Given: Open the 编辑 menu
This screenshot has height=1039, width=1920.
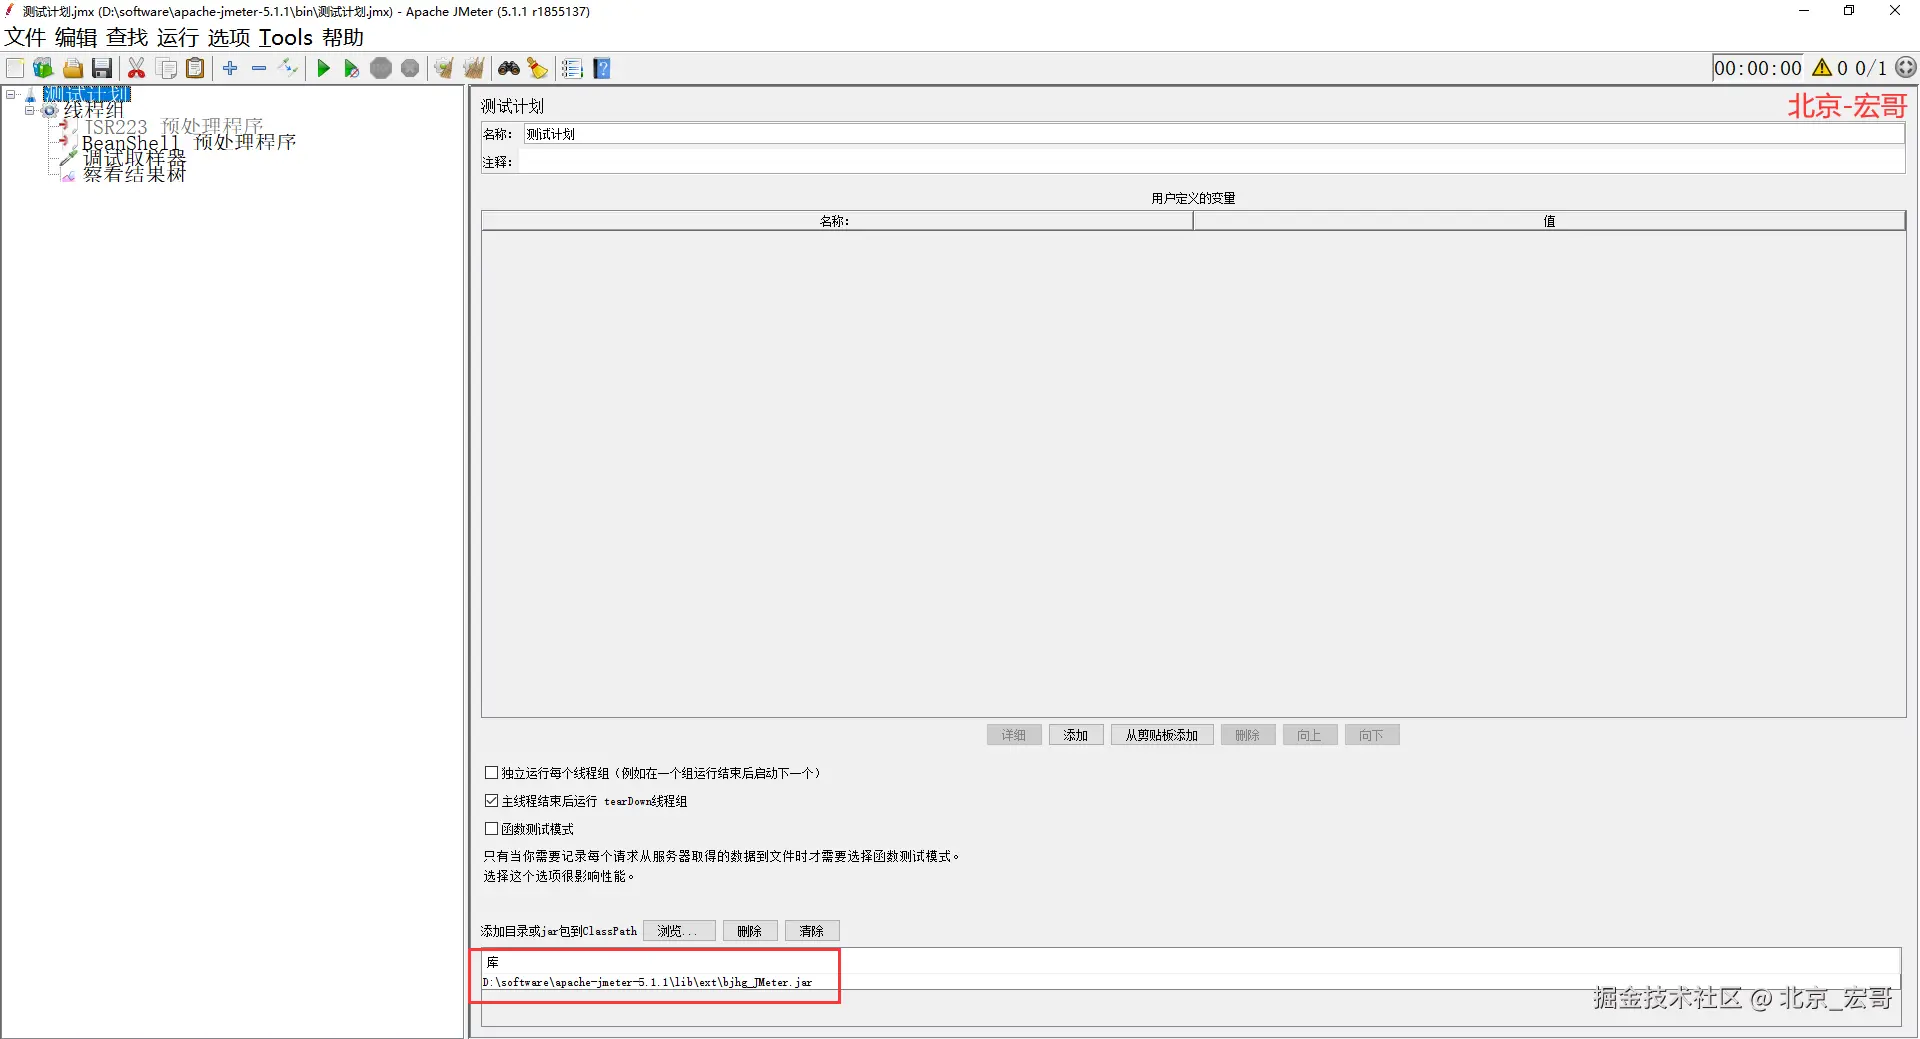Looking at the screenshot, I should [76, 38].
